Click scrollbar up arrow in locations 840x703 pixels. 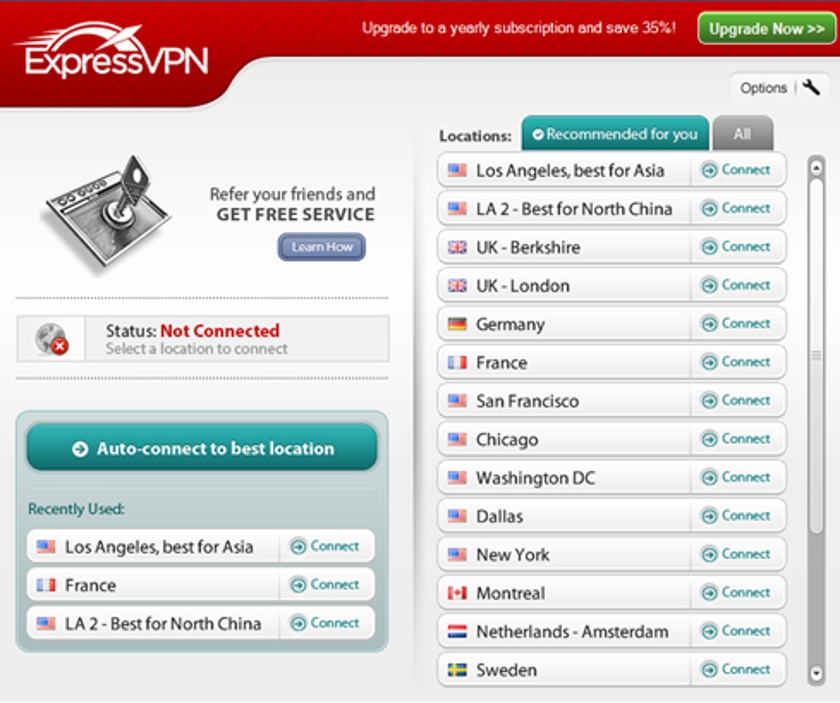(816, 168)
